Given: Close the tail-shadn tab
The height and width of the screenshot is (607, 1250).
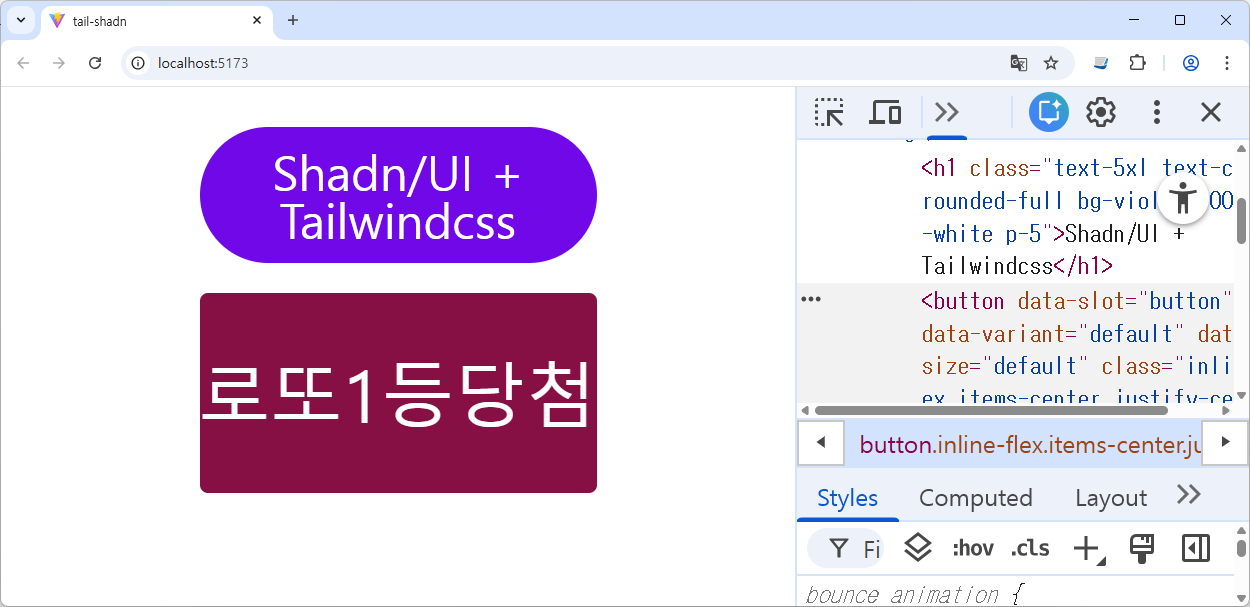Looking at the screenshot, I should point(257,21).
